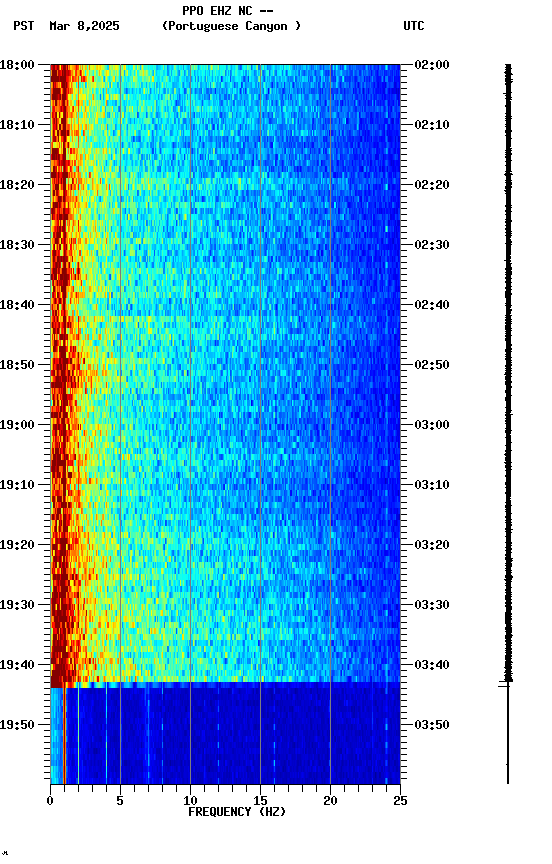This screenshot has height=864, width=552.
Task: Click the 03:50 UTC time label
Action: point(432,726)
